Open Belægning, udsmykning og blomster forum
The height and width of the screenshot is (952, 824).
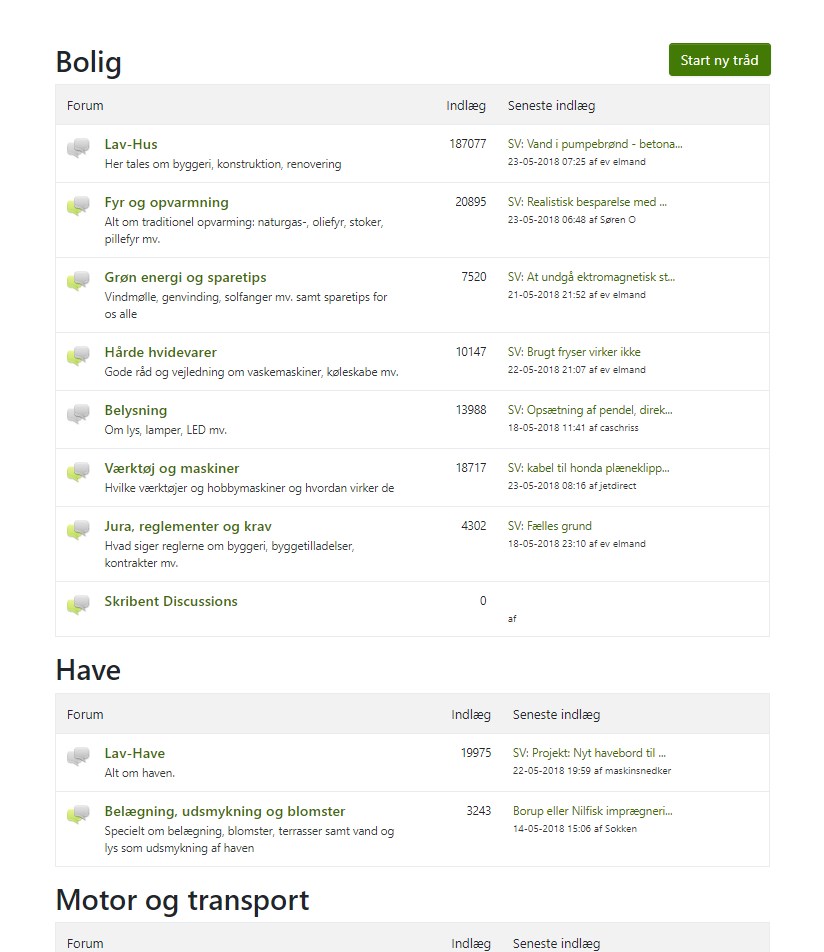(x=225, y=812)
